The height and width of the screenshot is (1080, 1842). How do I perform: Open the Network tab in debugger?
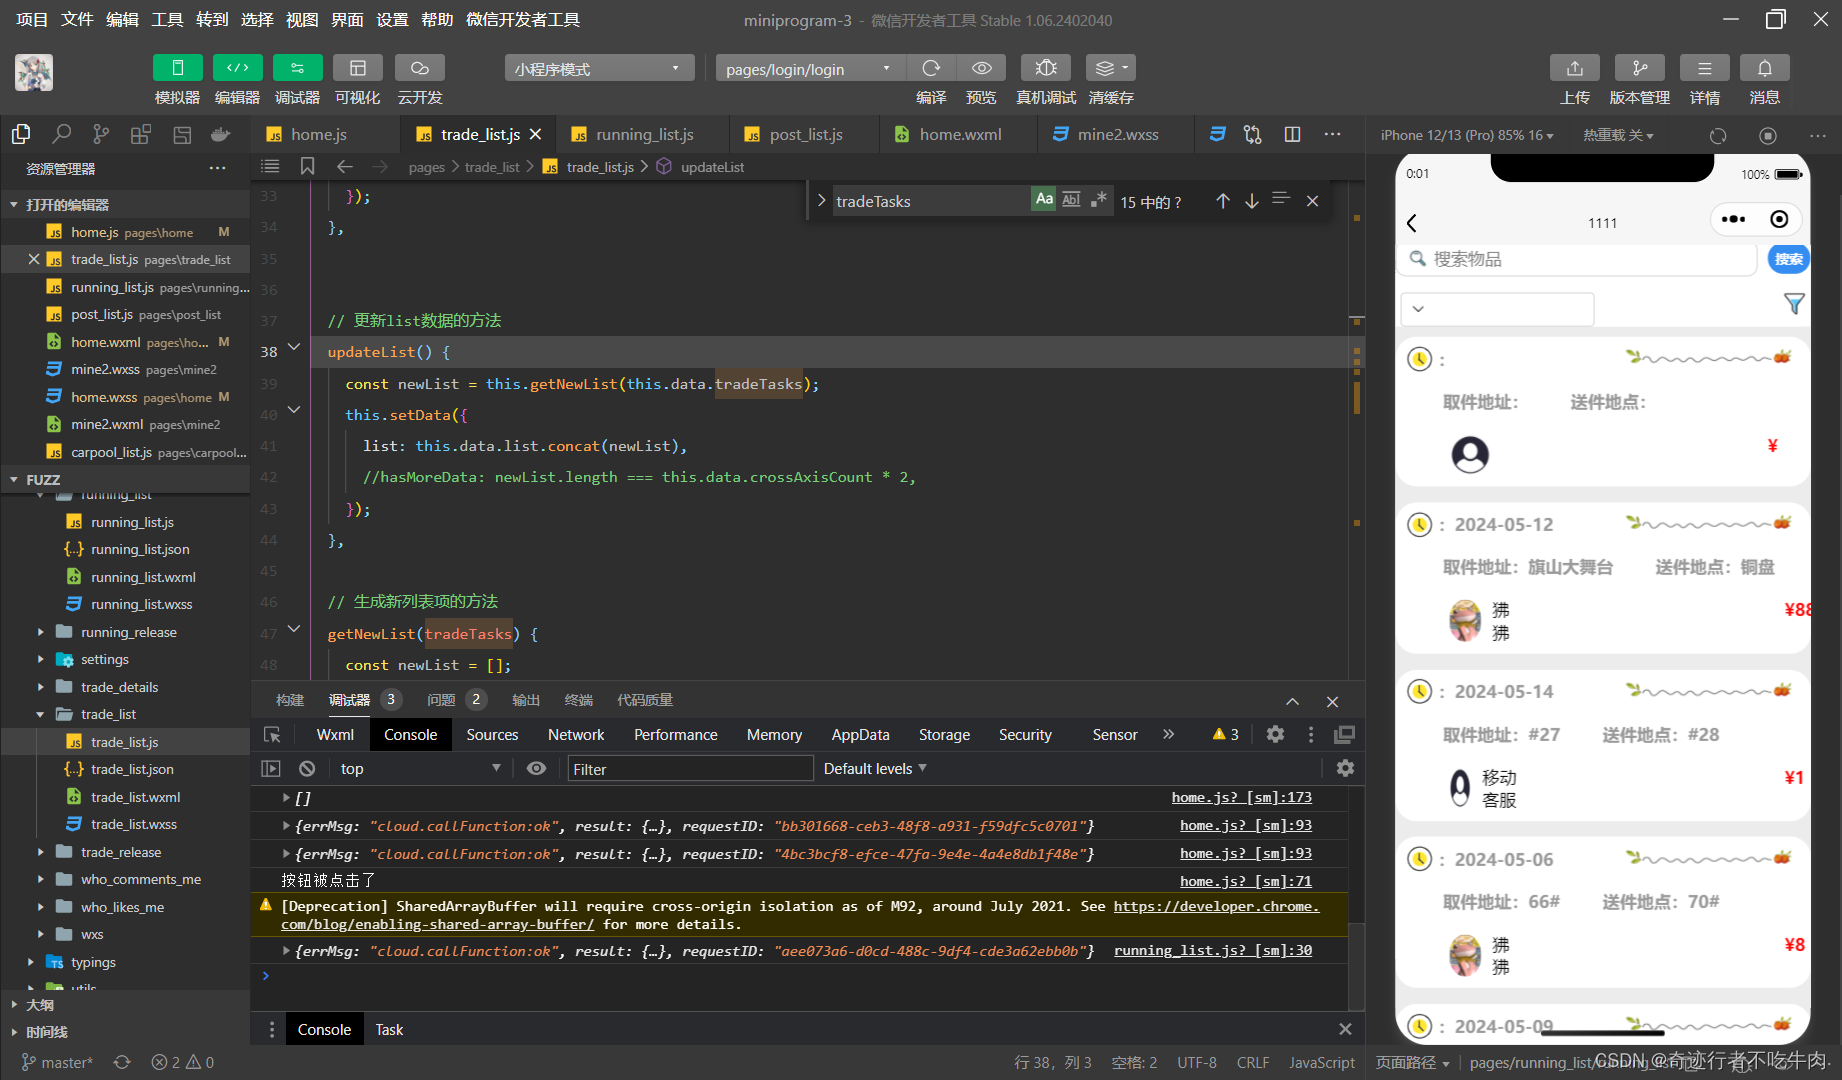[x=576, y=734]
